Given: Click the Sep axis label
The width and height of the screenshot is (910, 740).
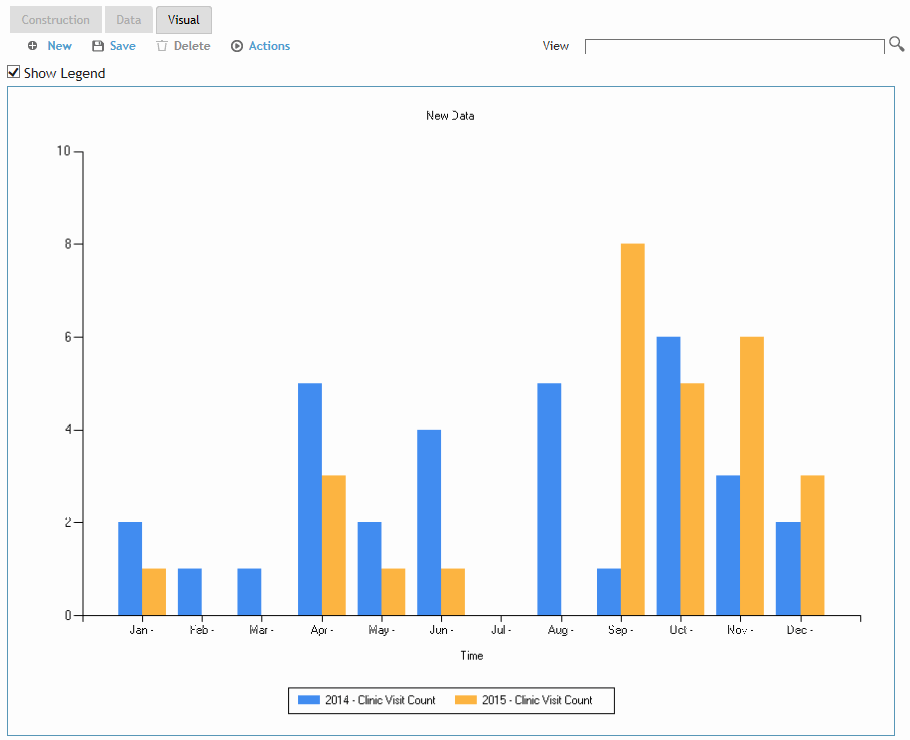Looking at the screenshot, I should pyautogui.click(x=620, y=630).
